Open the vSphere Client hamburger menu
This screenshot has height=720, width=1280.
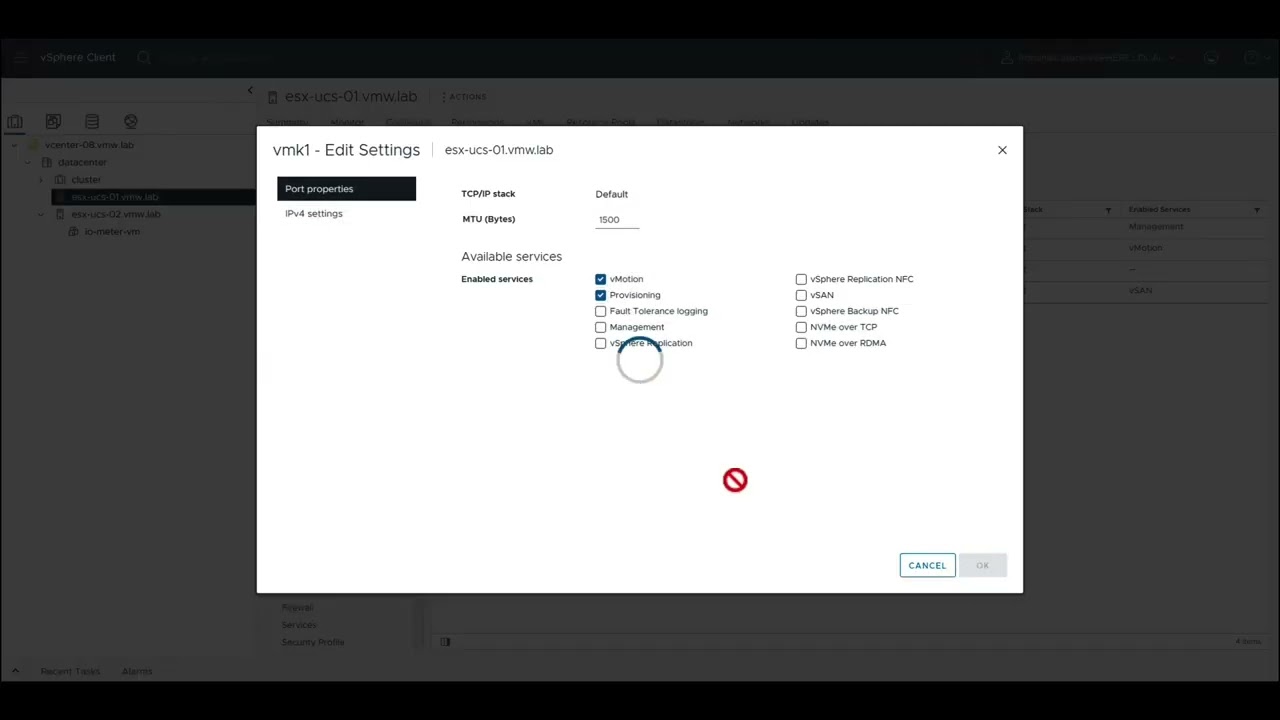point(20,57)
